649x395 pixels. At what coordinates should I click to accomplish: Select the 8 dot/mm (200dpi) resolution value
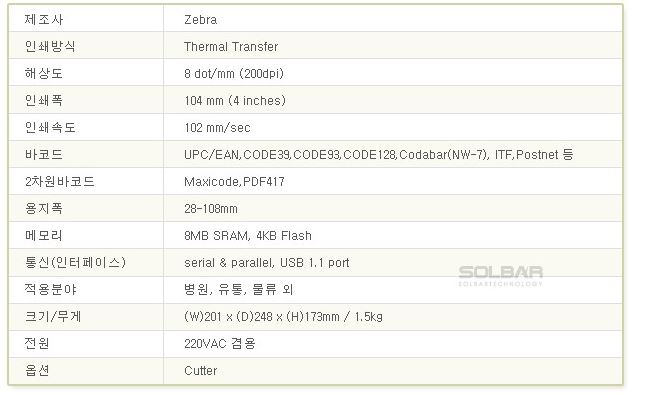coord(234,74)
